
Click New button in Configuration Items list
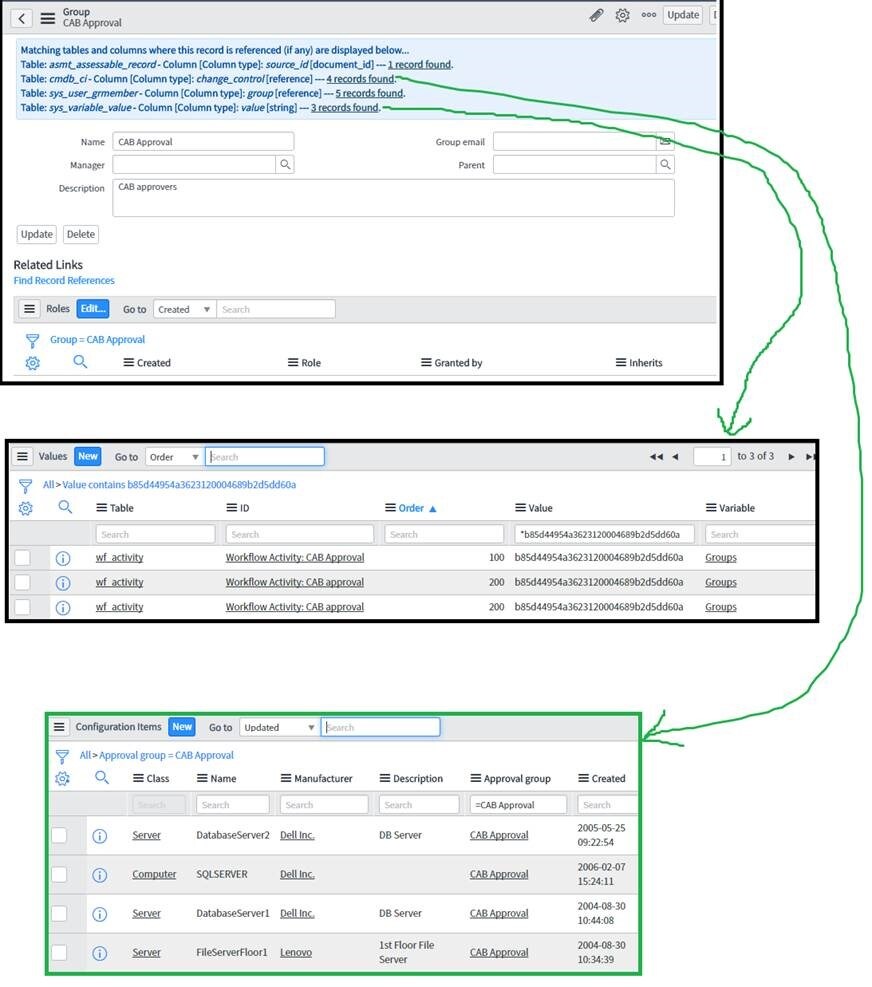pyautogui.click(x=182, y=726)
